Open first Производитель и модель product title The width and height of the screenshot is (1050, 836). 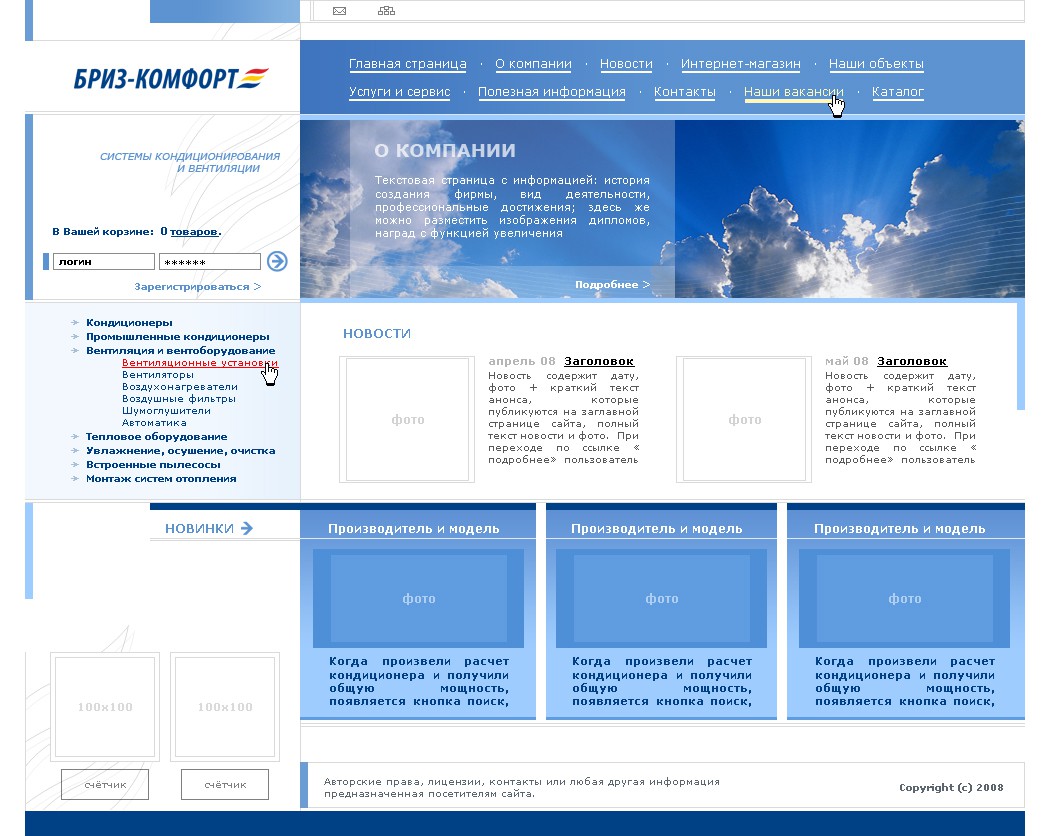[x=414, y=529]
